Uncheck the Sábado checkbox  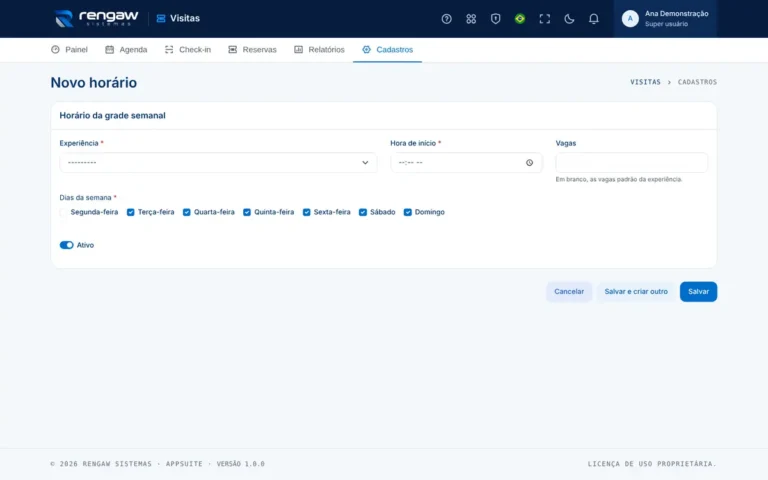362,213
